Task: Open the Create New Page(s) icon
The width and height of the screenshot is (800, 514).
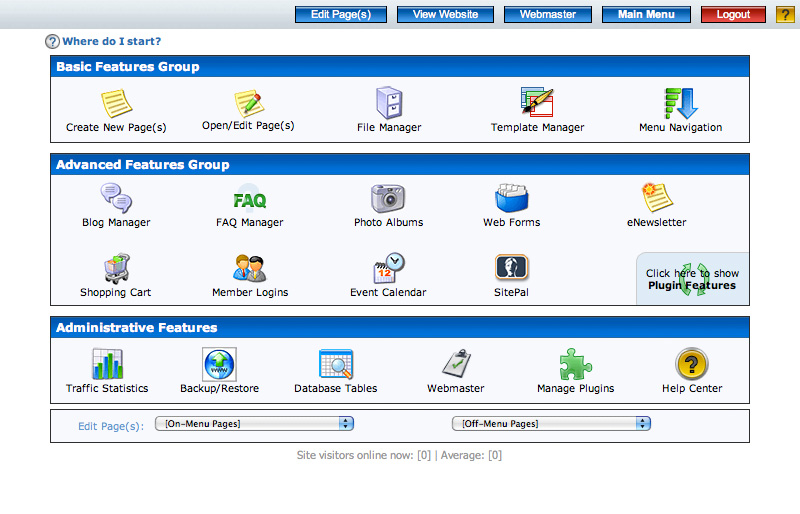Action: (x=116, y=103)
